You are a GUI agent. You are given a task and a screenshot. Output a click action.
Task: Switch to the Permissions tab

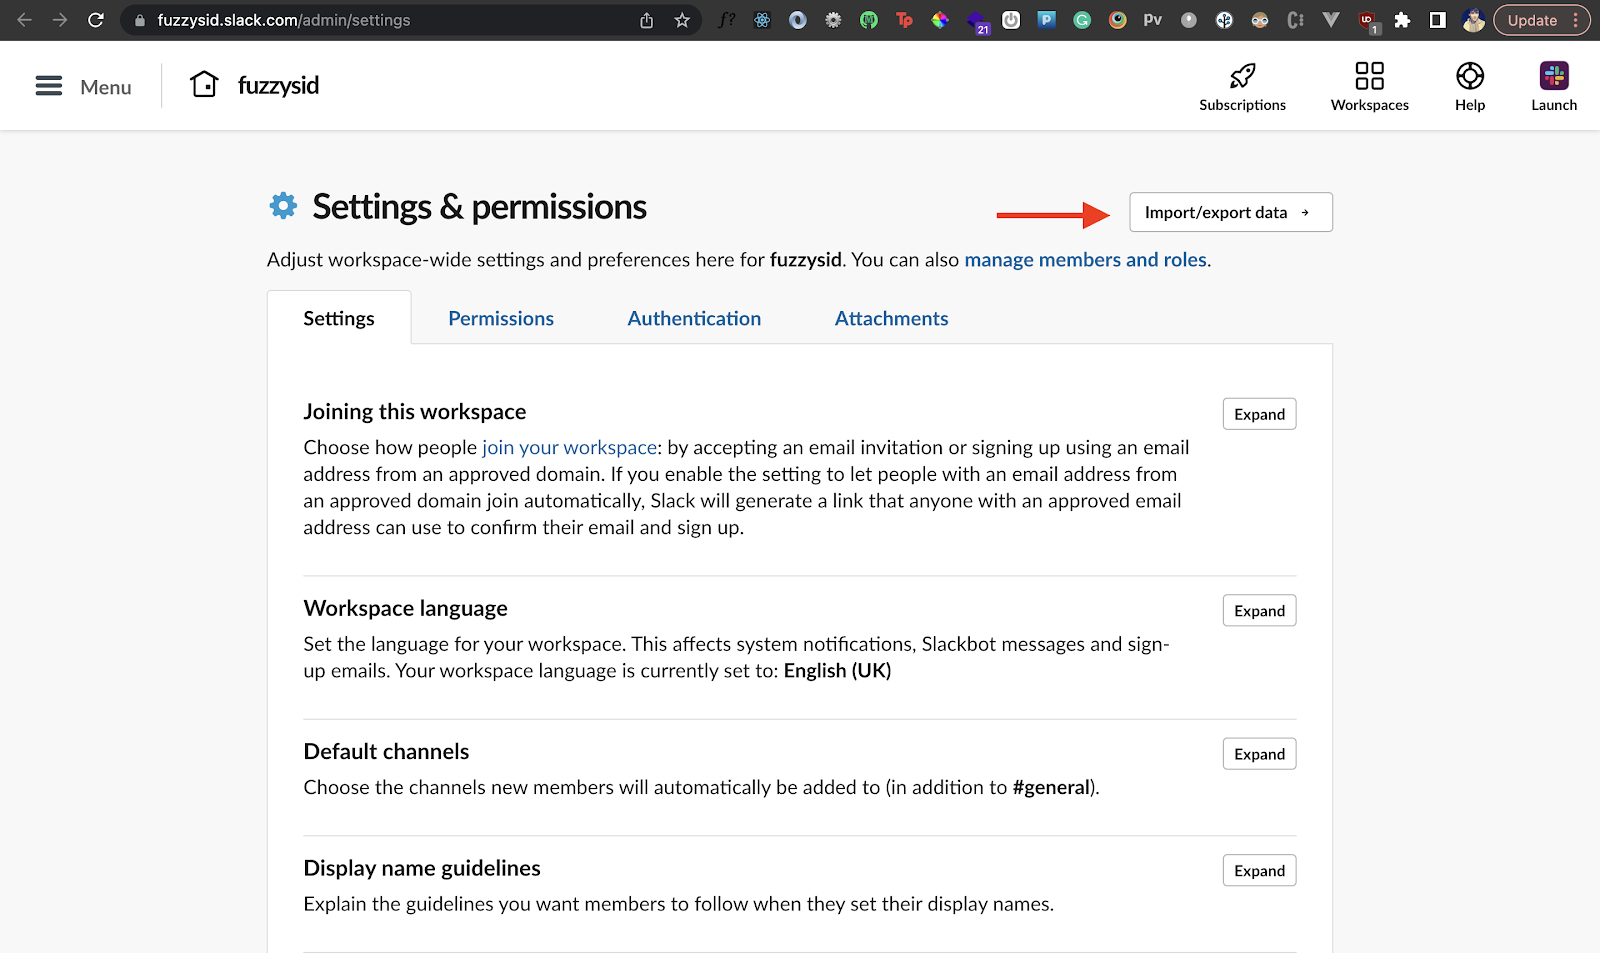pos(501,318)
